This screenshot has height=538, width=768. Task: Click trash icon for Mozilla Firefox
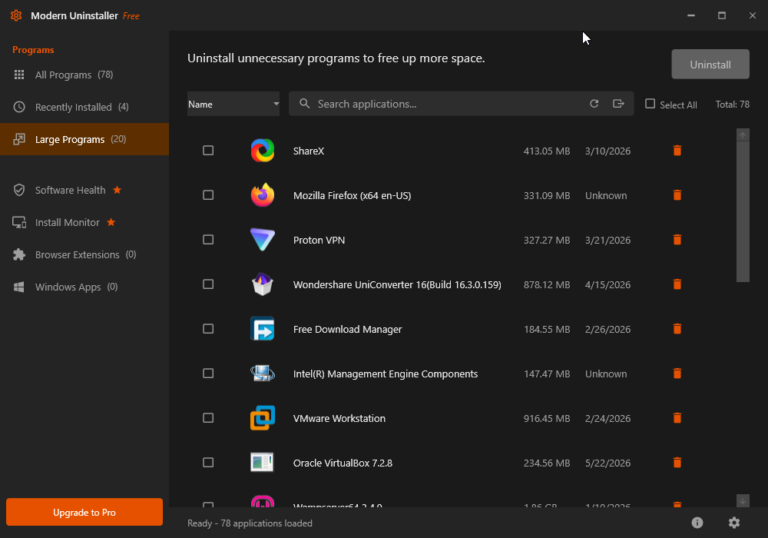[677, 195]
